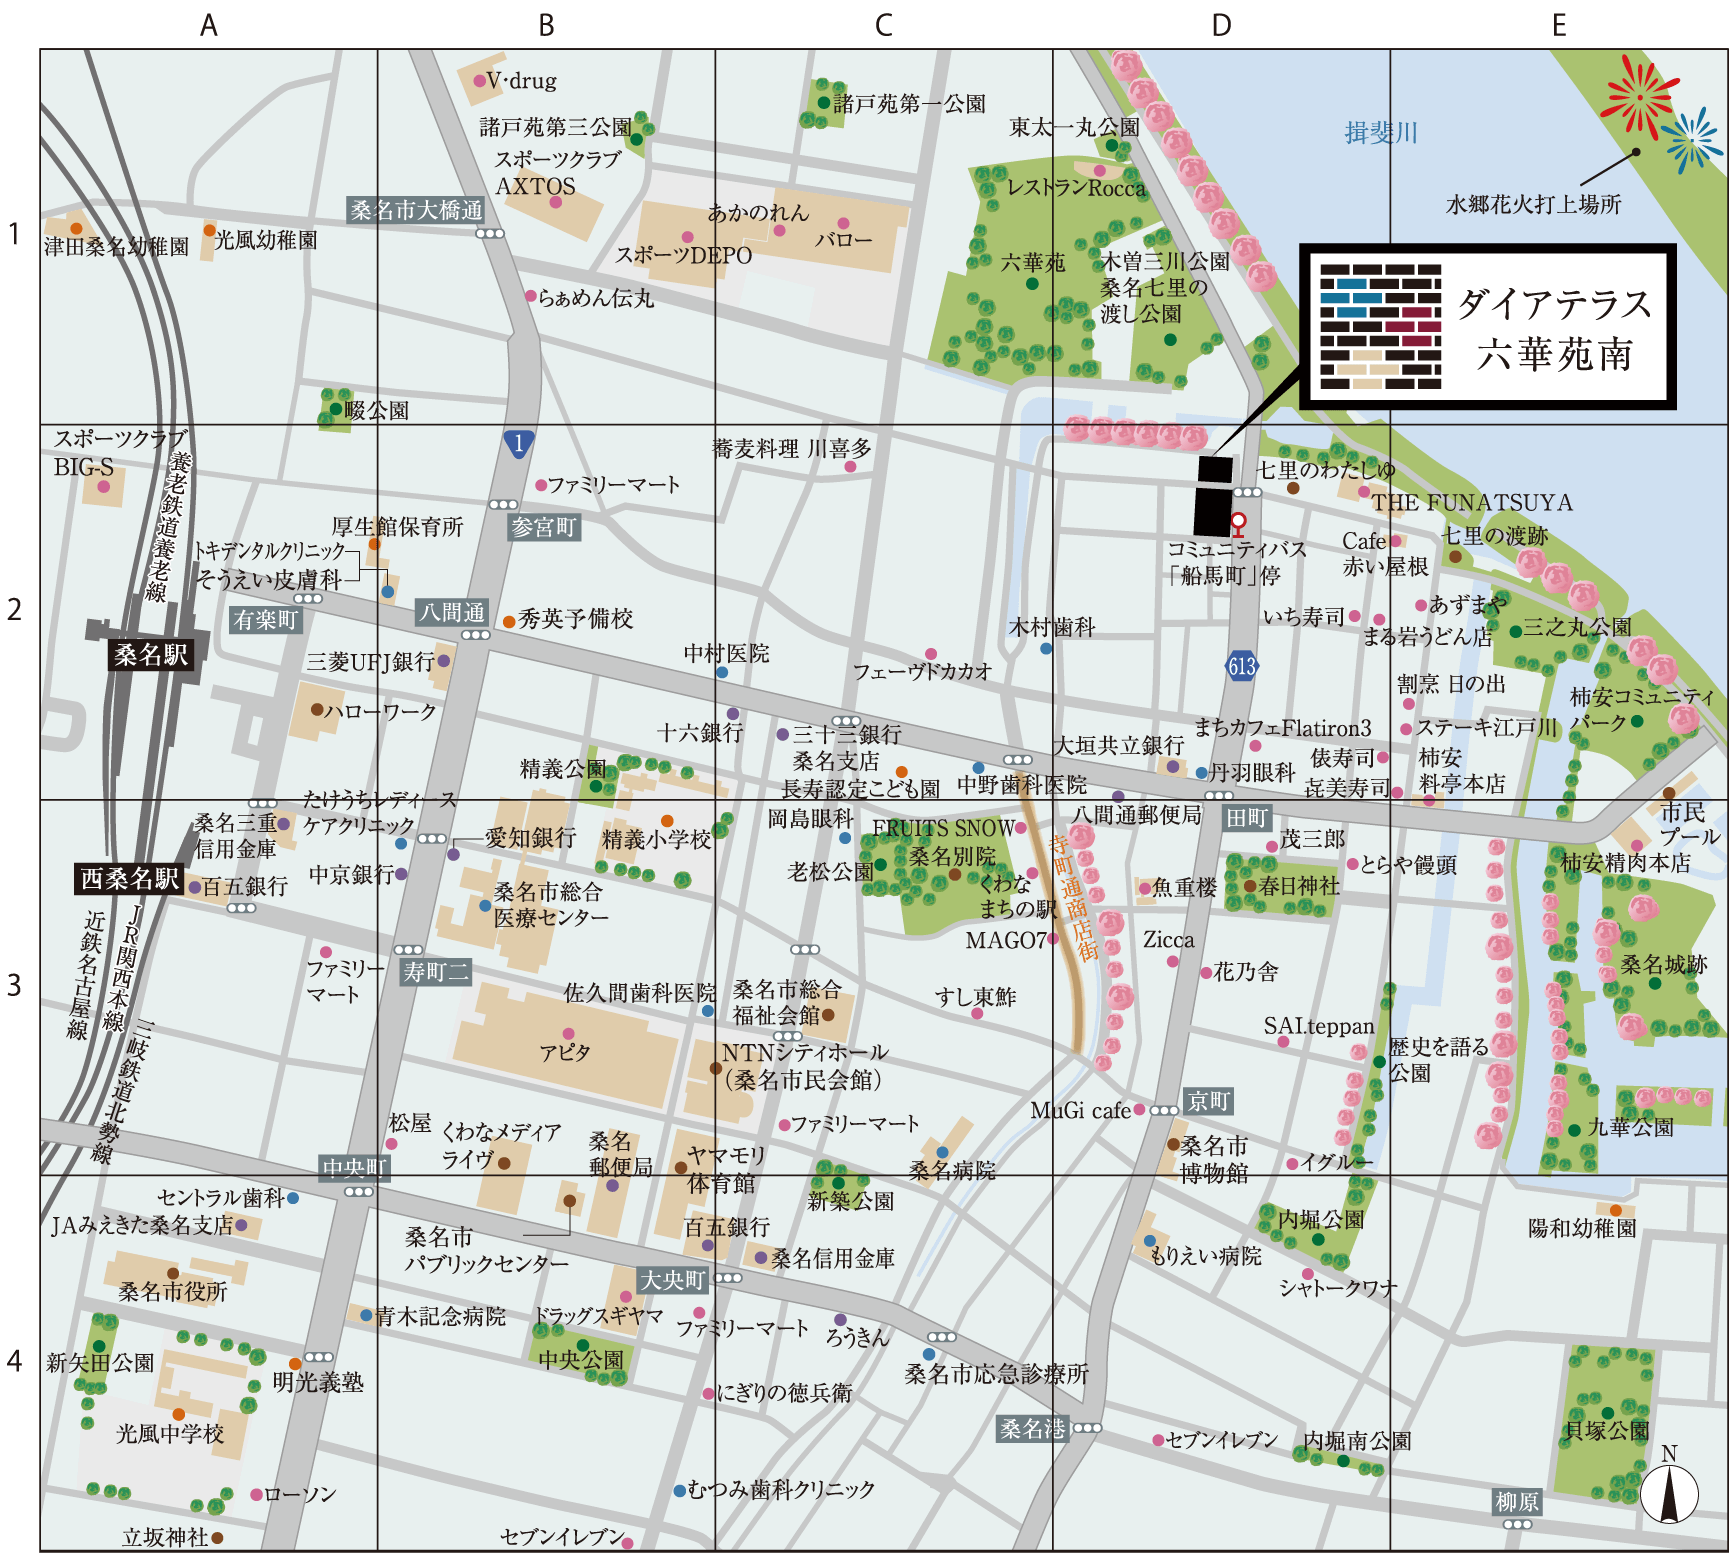
Task: Click the レストランRocca label
Action: [x=1076, y=188]
